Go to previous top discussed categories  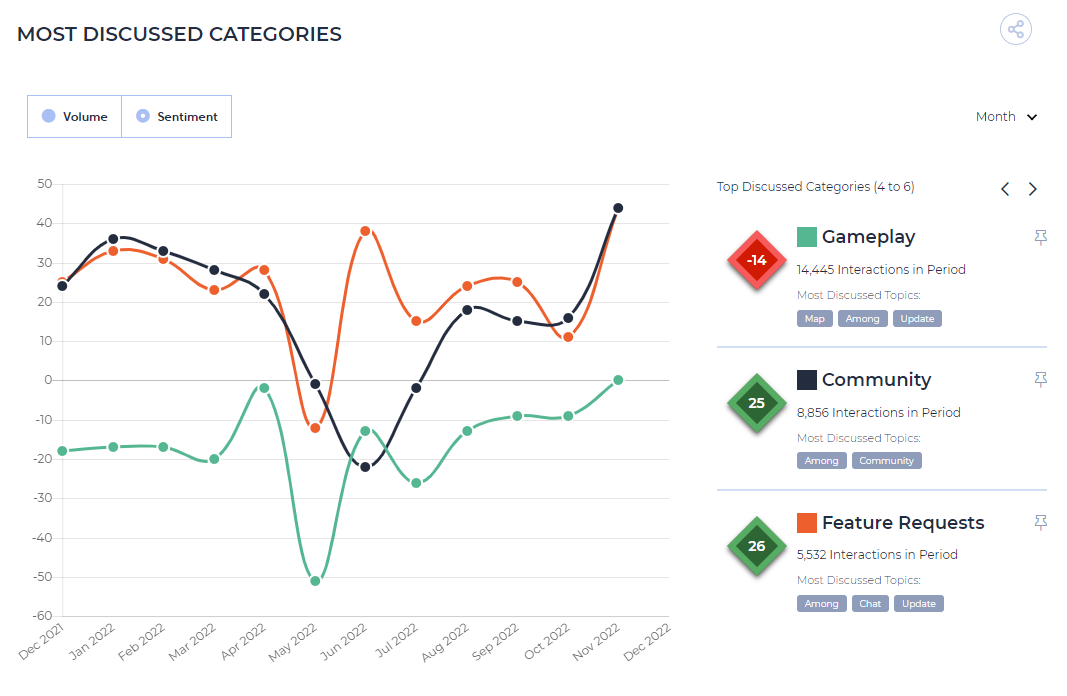point(1005,189)
